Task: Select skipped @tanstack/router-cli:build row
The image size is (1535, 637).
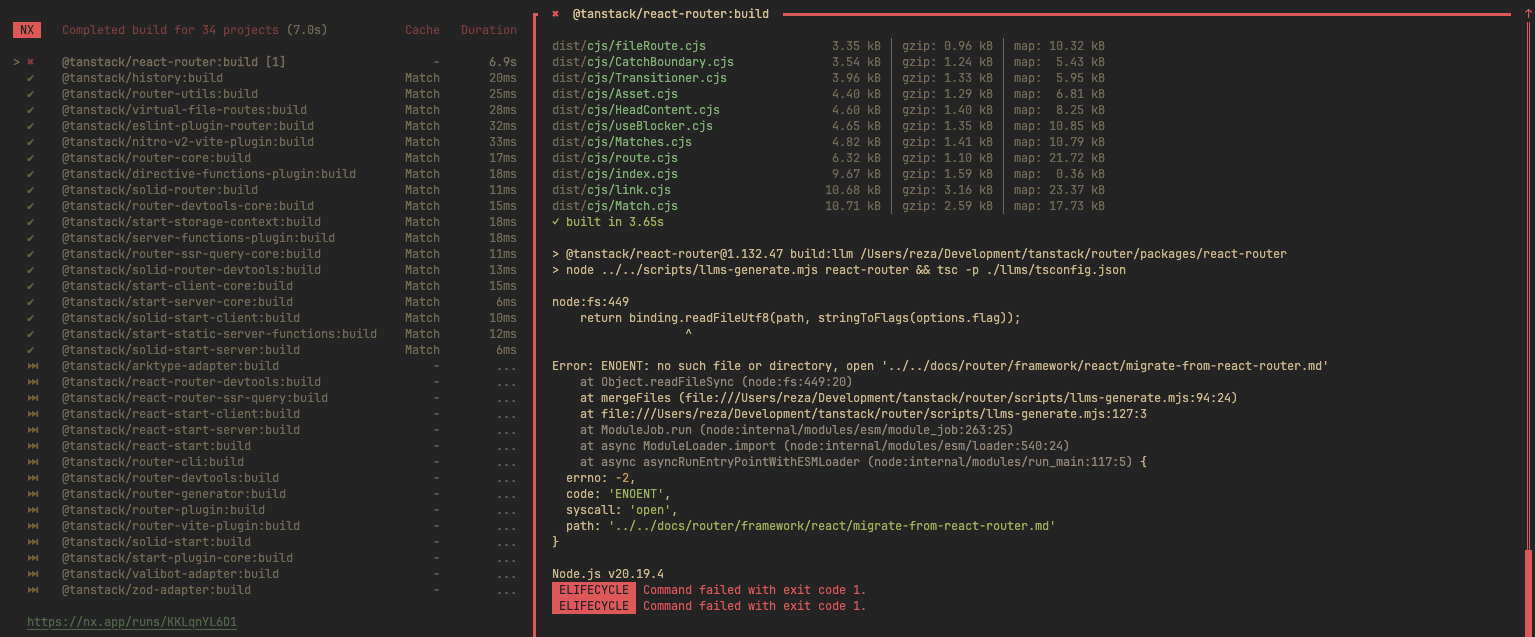Action: click(x=265, y=462)
